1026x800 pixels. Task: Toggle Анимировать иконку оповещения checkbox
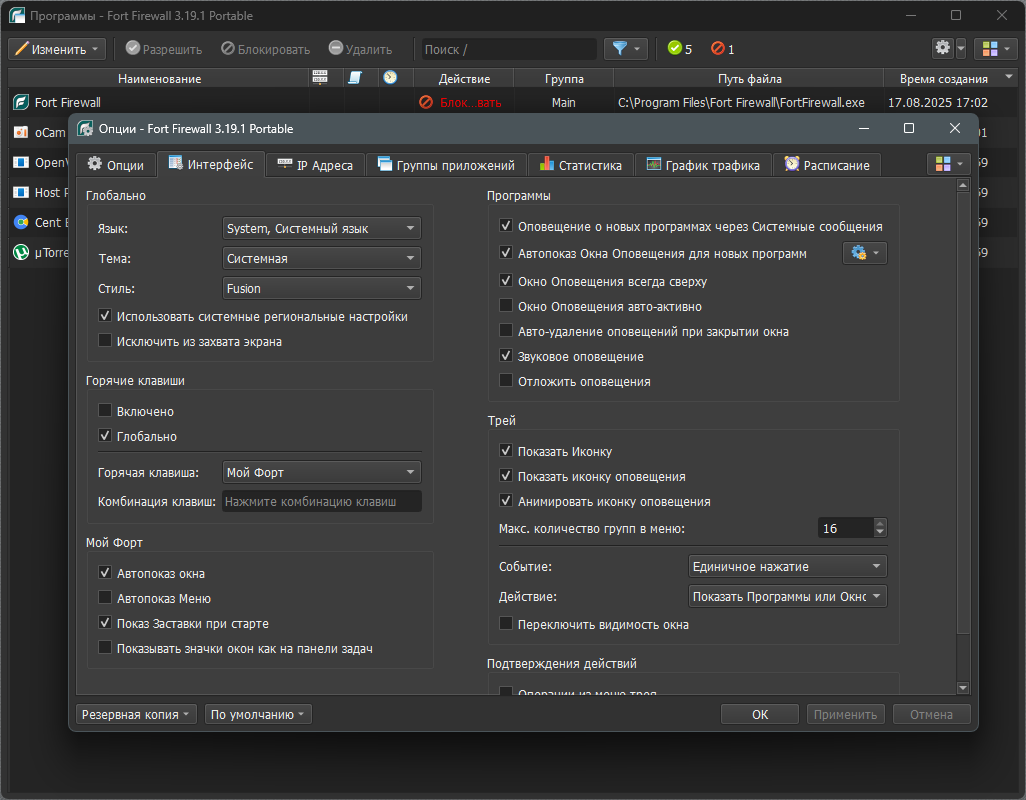click(506, 501)
